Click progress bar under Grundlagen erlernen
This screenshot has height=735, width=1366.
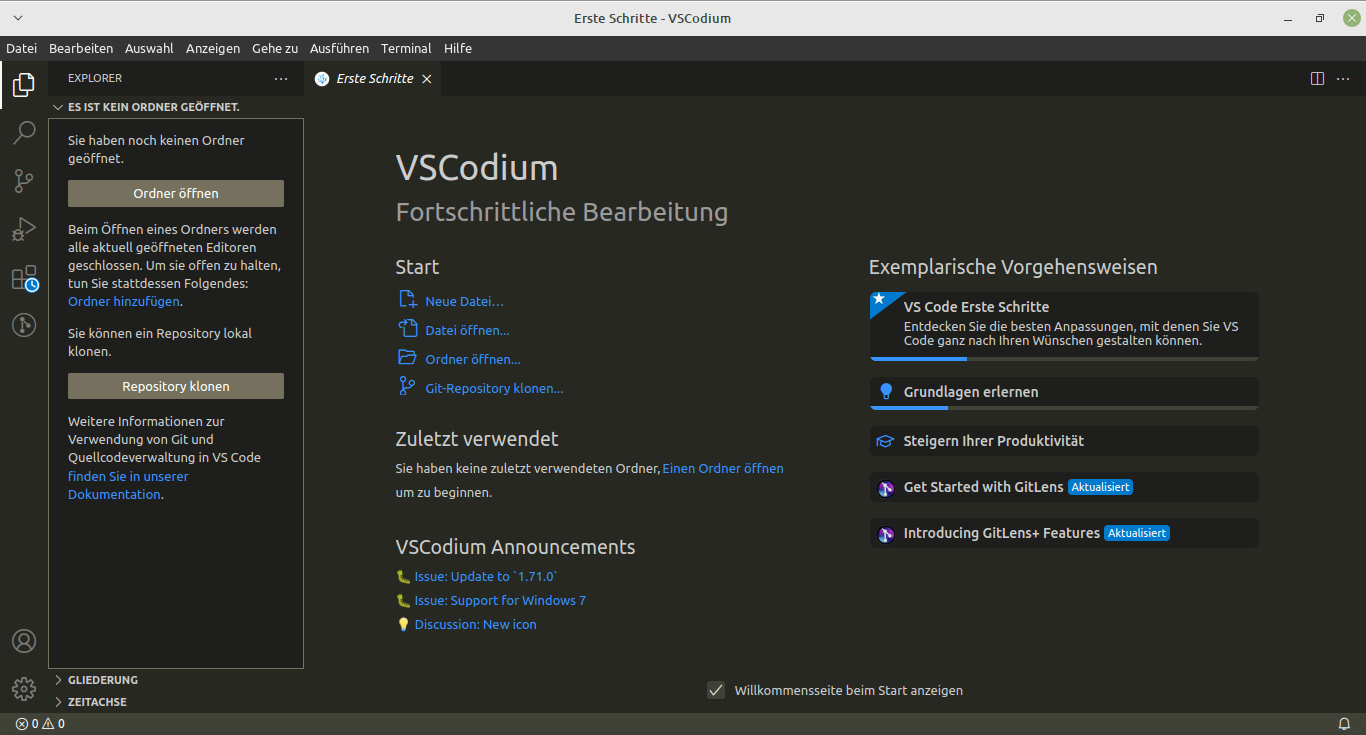point(1064,408)
